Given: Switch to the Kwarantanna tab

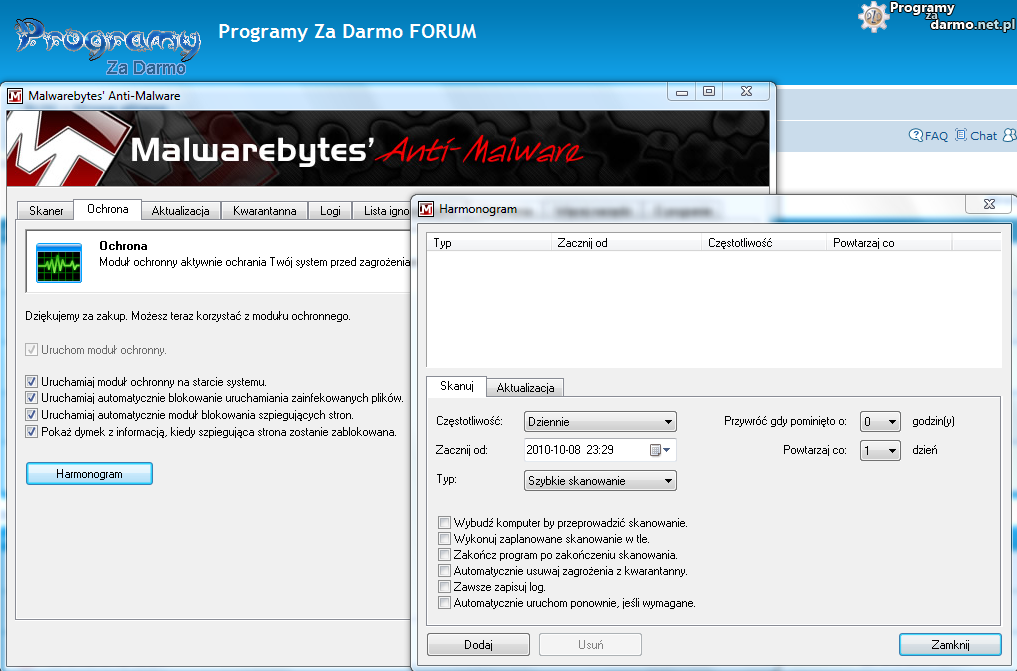Looking at the screenshot, I should [x=264, y=211].
